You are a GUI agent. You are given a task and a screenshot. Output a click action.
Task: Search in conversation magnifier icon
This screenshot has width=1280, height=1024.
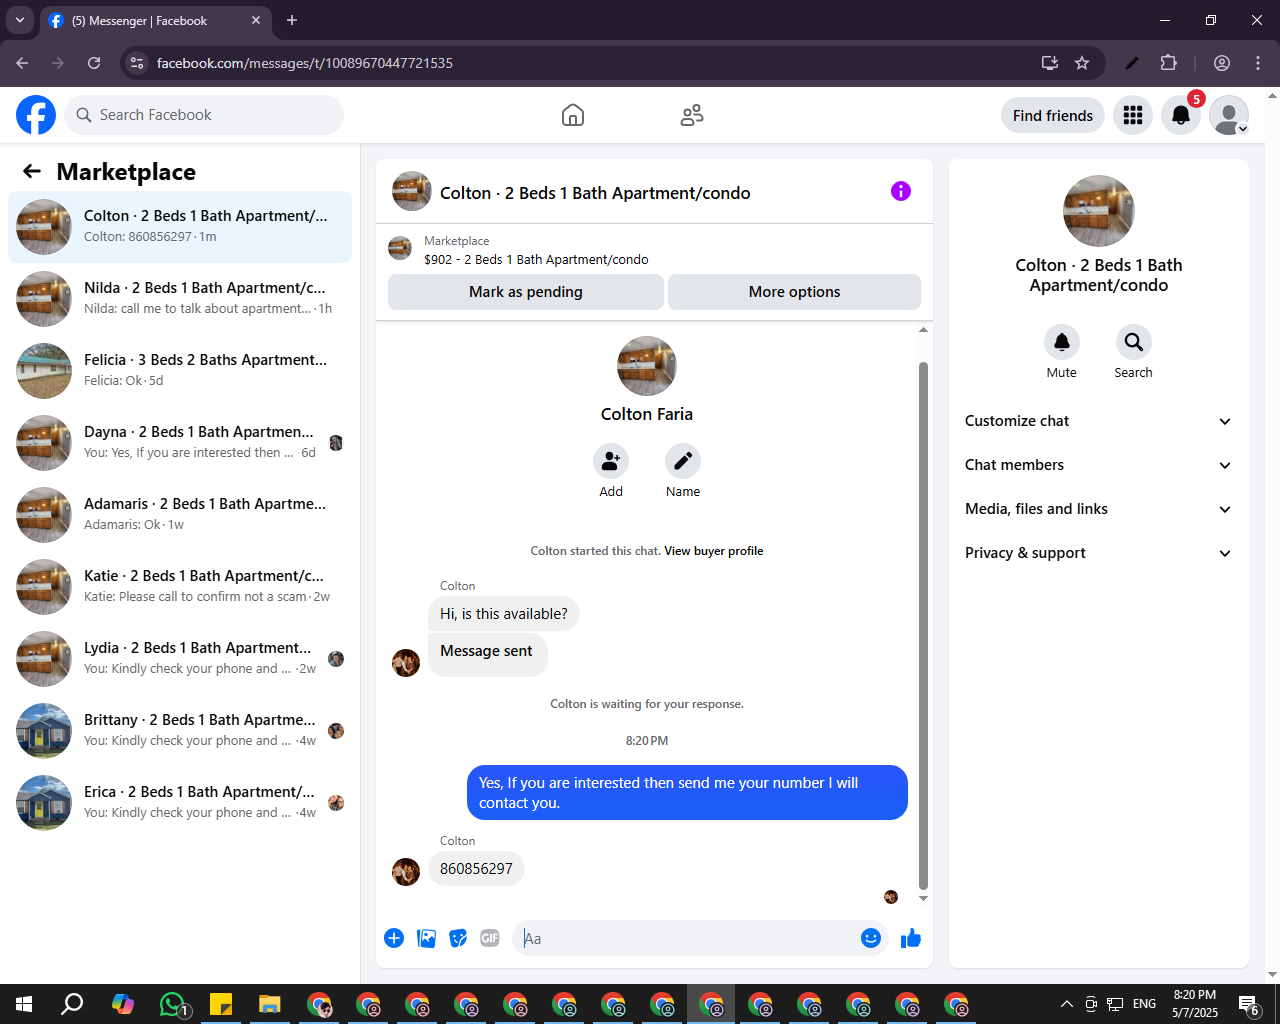point(1134,342)
